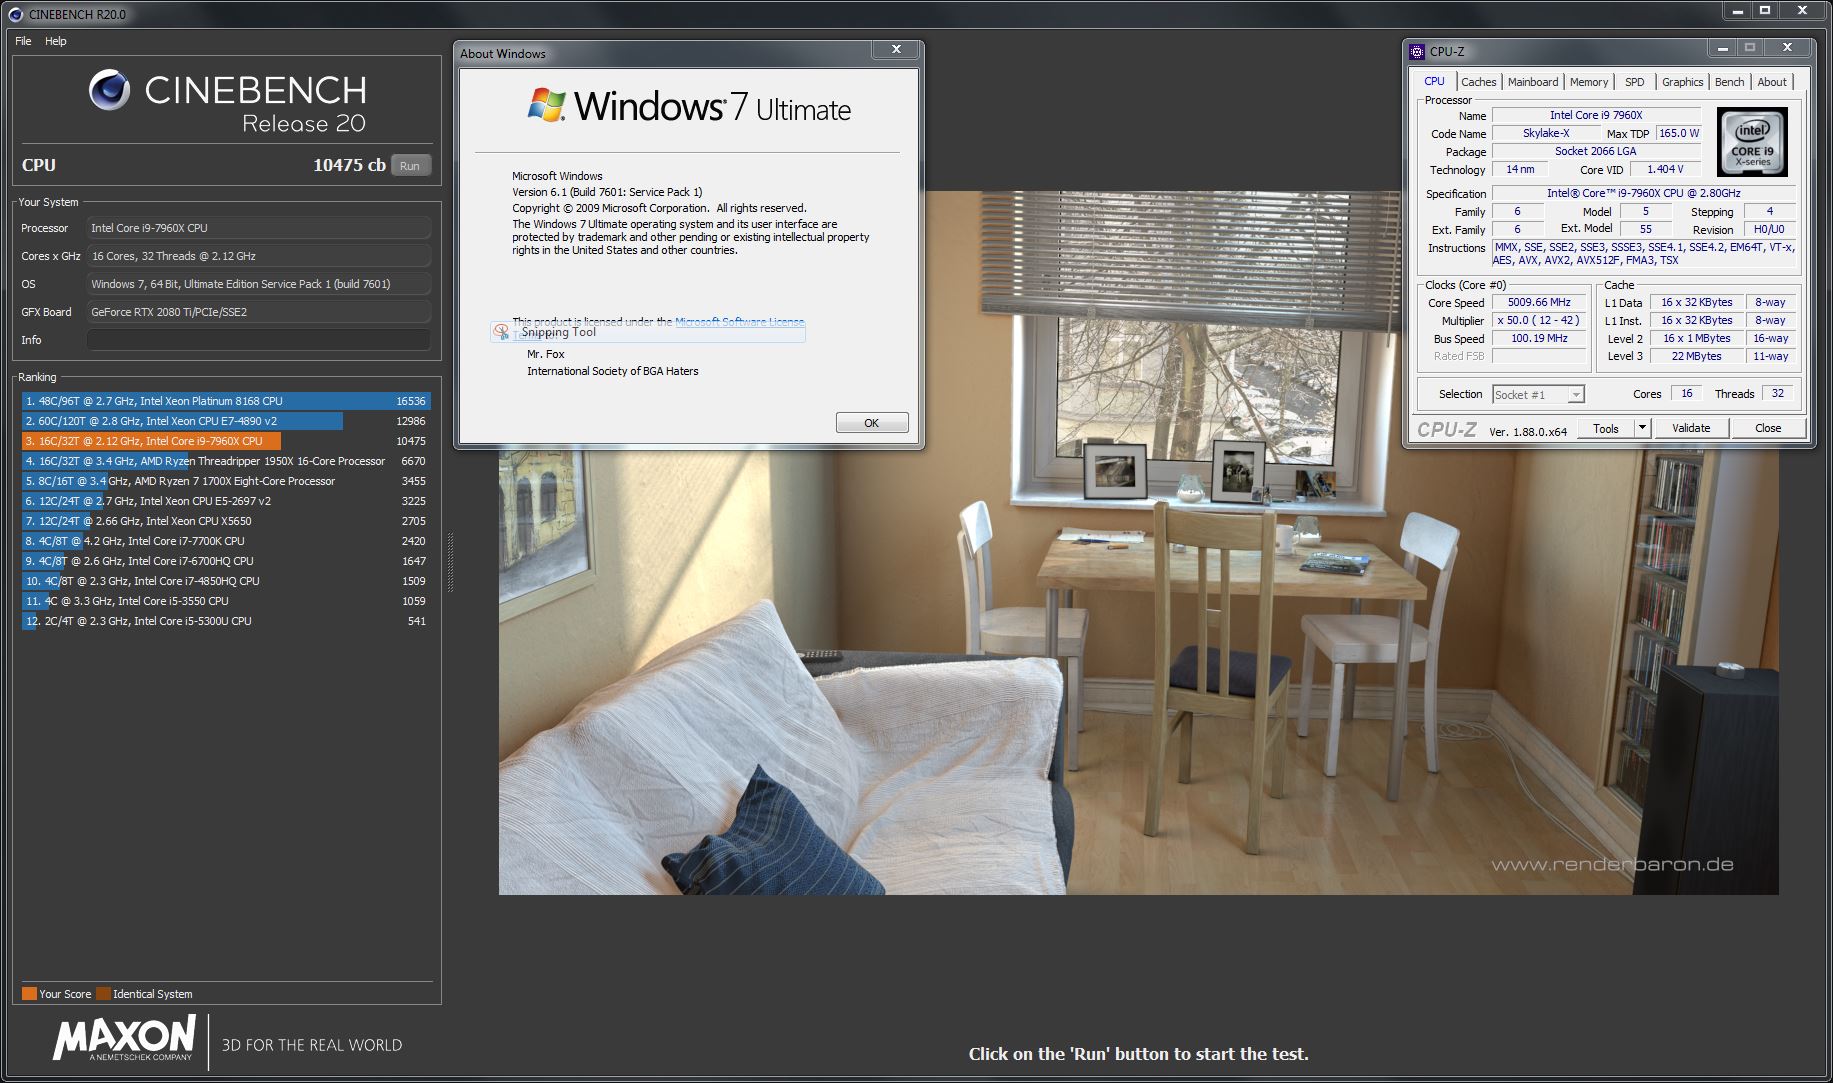Image resolution: width=1833 pixels, height=1083 pixels.
Task: Click the Cinebench sphere logo icon
Action: click(109, 90)
